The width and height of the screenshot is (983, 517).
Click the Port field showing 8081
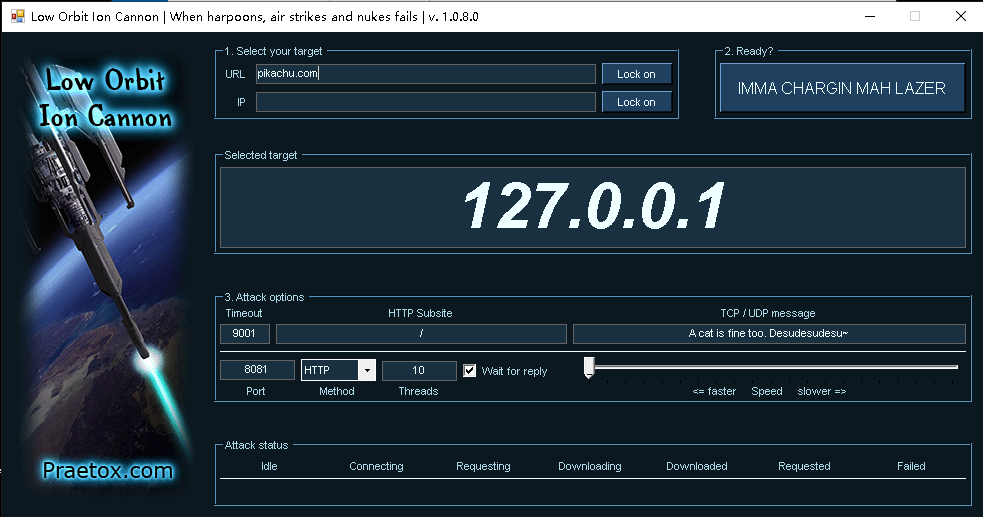click(257, 370)
